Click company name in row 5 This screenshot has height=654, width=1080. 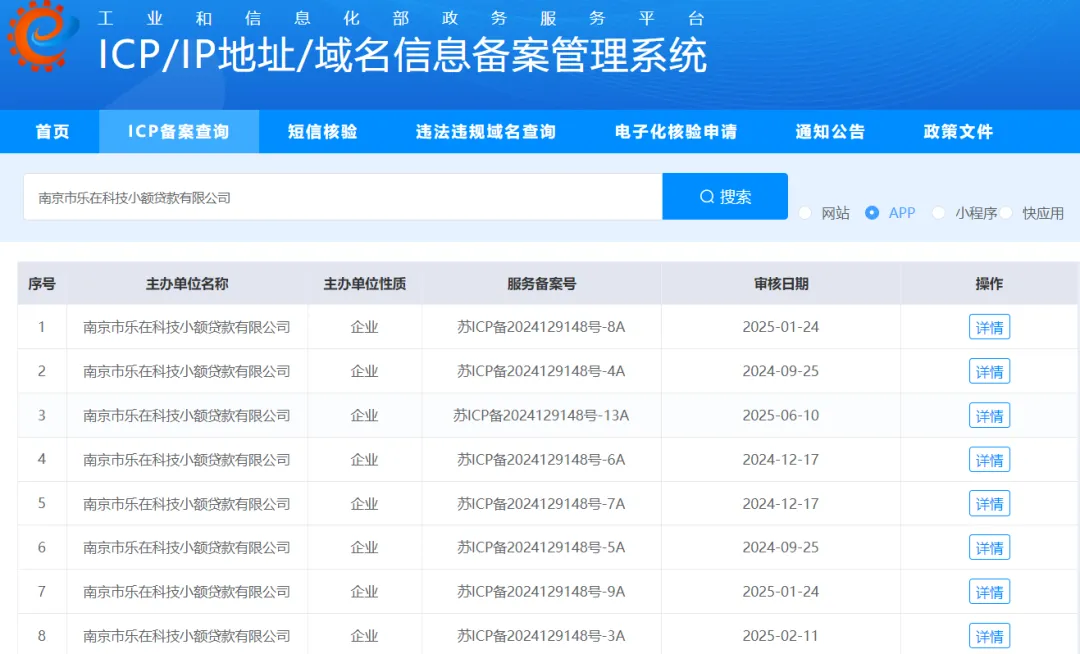point(187,503)
